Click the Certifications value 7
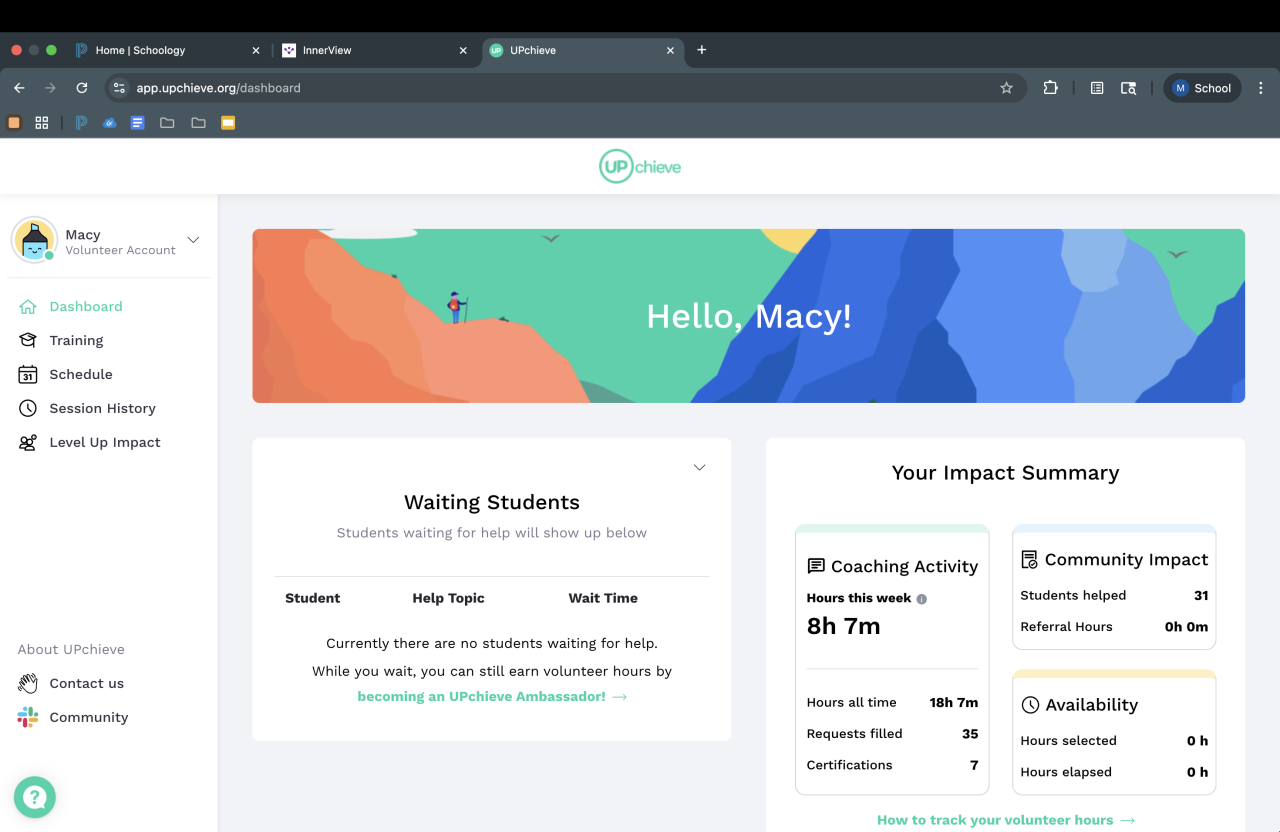The height and width of the screenshot is (832, 1280). (974, 766)
